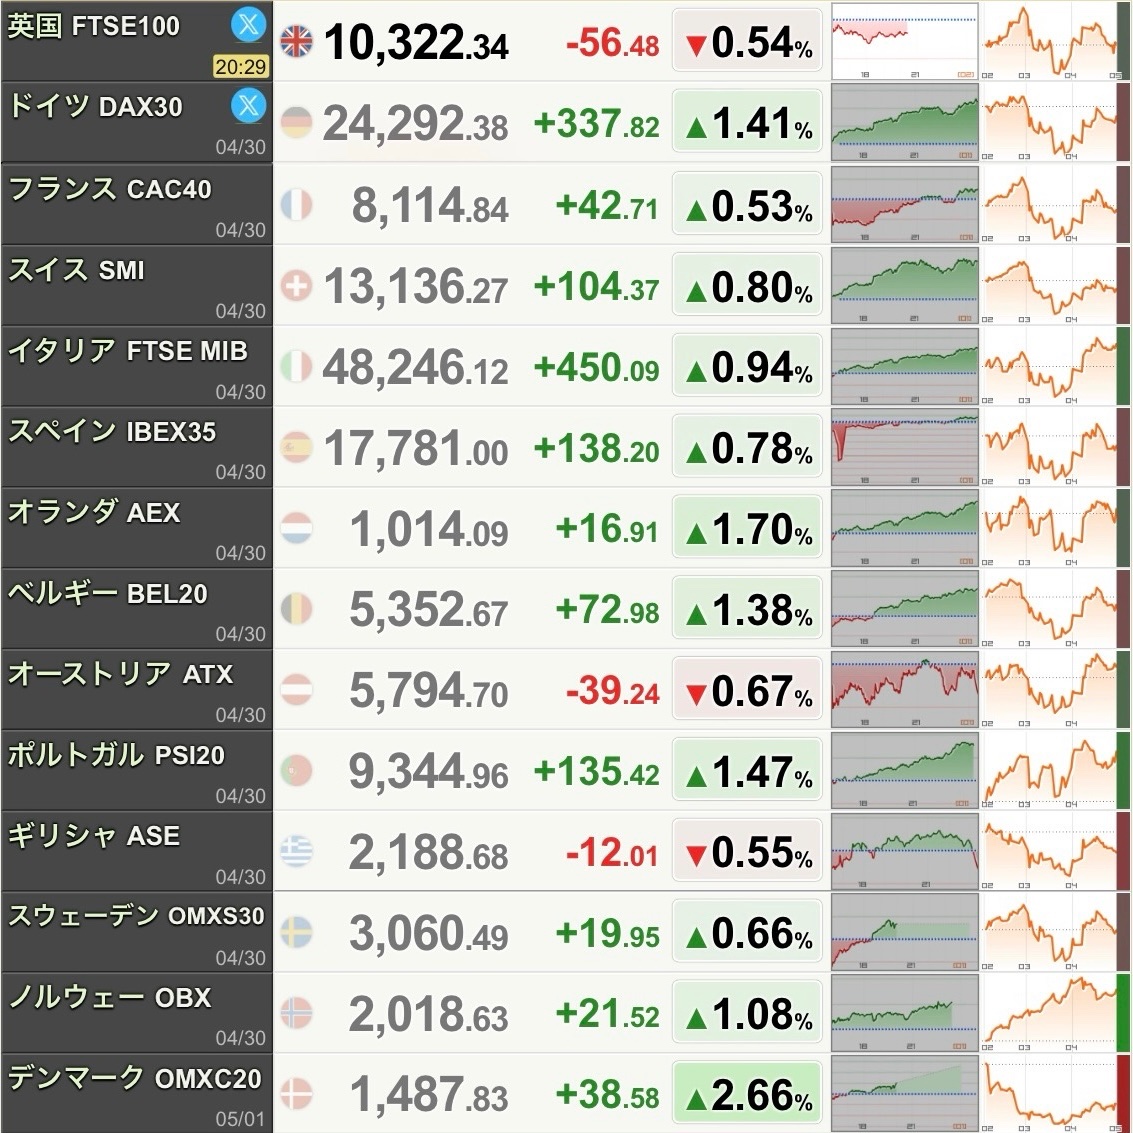Open the OMXS30 intraday chart thumbnail
Image resolution: width=1133 pixels, height=1133 pixels.
(905, 932)
